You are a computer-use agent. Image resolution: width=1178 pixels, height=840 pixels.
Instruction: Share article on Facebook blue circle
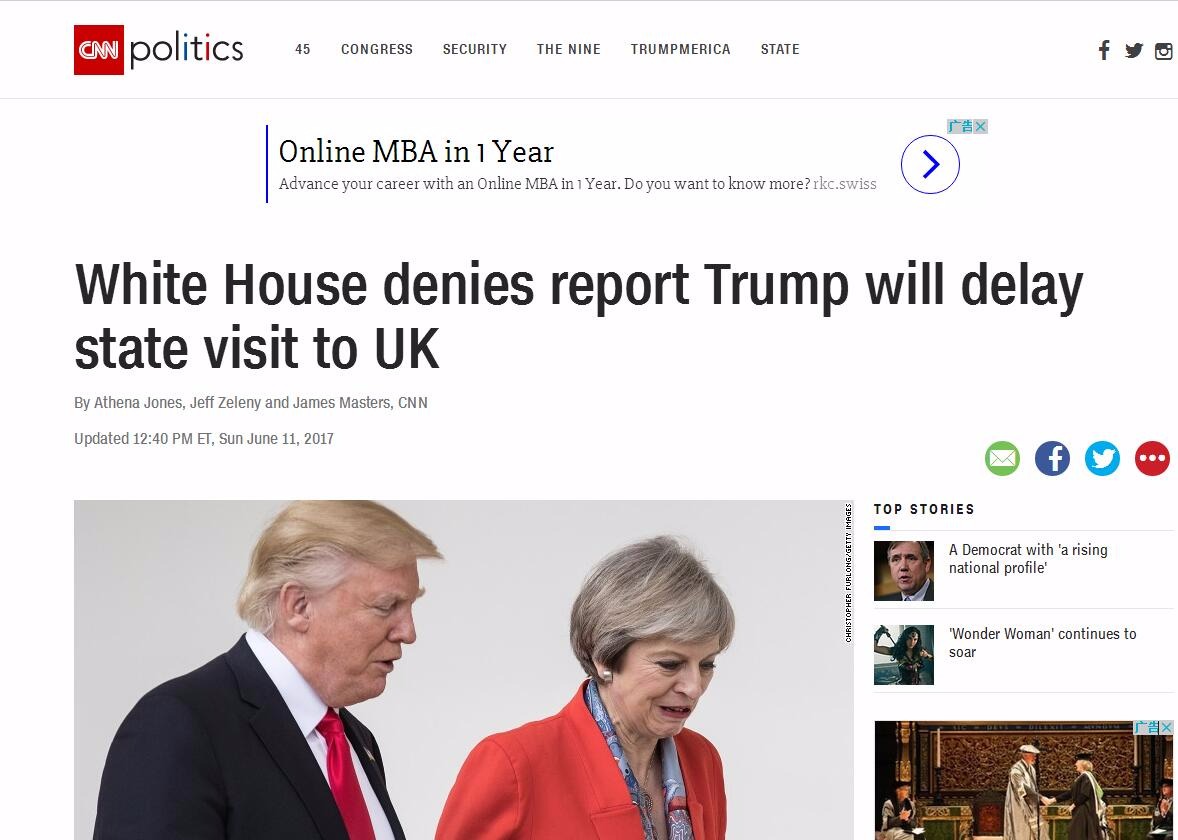(1053, 458)
